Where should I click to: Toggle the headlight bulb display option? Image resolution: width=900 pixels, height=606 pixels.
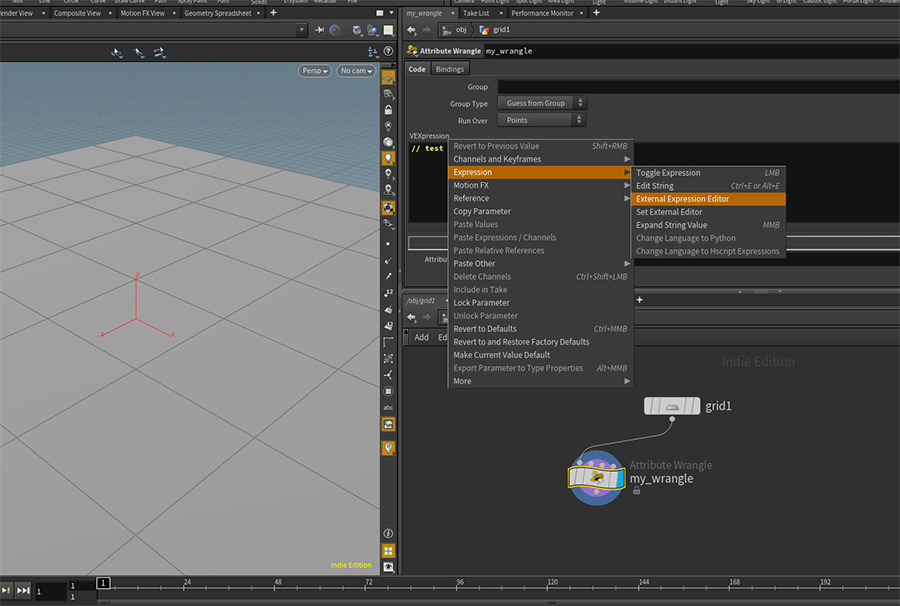pyautogui.click(x=388, y=158)
